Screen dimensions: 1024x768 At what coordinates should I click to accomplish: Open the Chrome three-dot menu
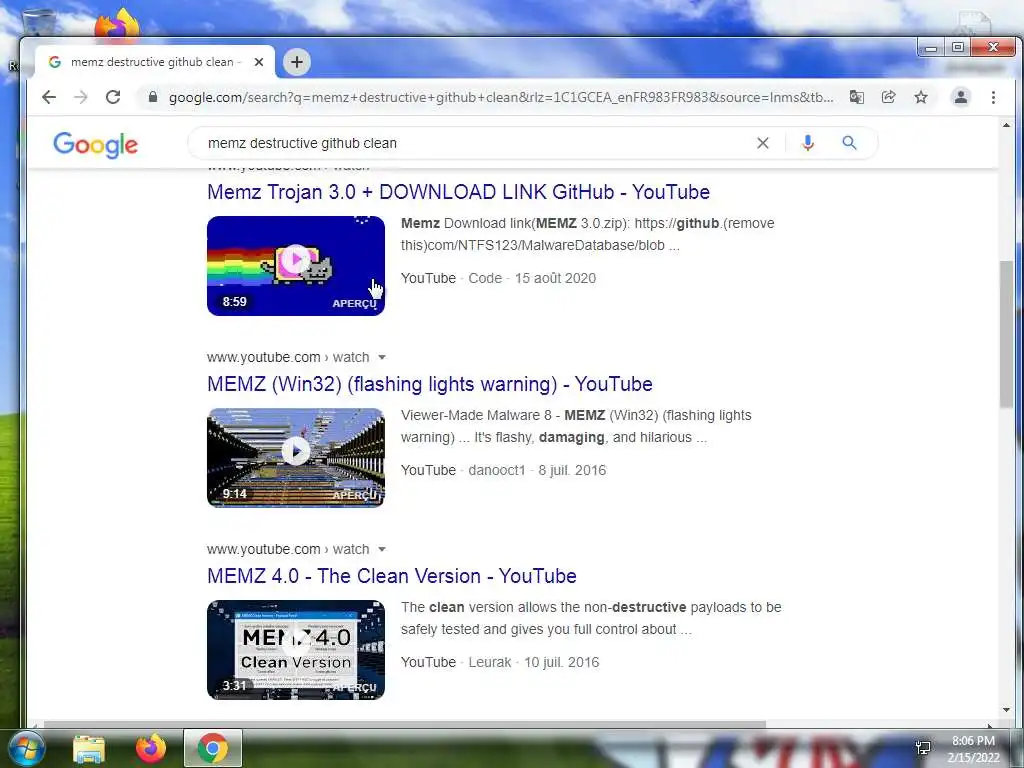[x=993, y=97]
